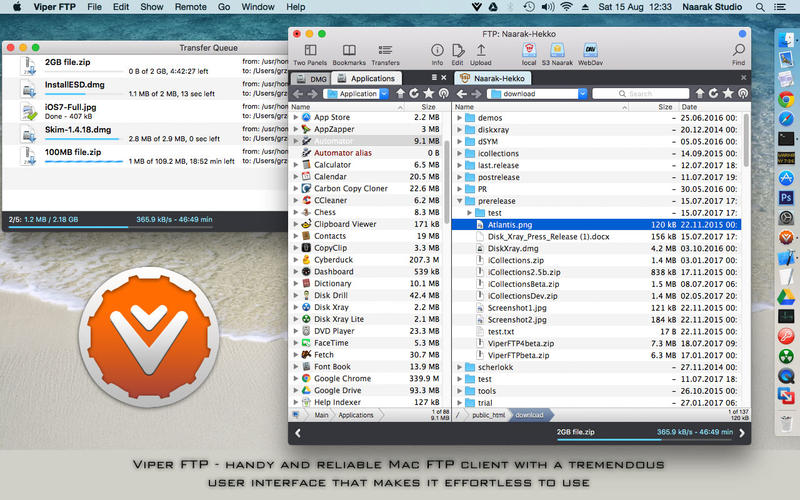800x500 pixels.
Task: Select InstallESD.dmg transfer row
Action: click(x=146, y=89)
